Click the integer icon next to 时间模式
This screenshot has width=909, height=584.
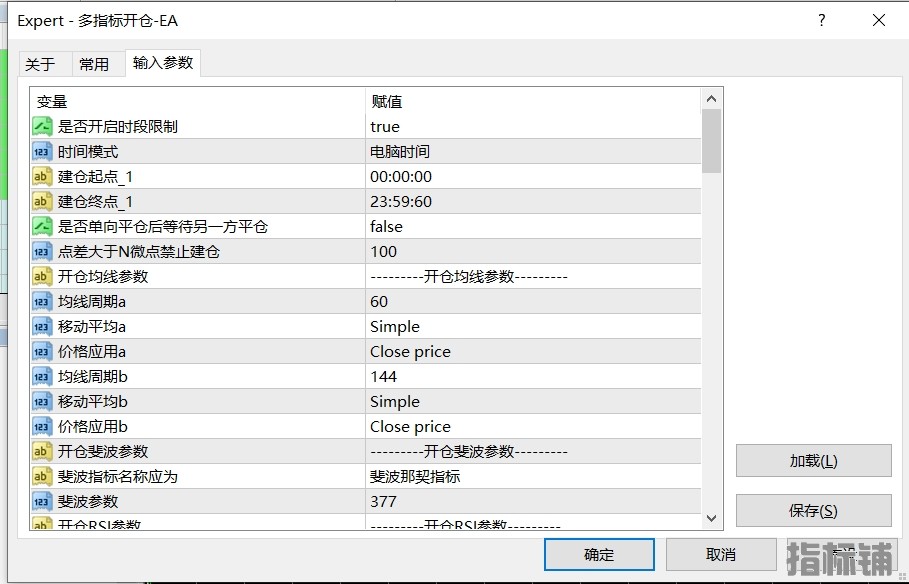tap(42, 152)
